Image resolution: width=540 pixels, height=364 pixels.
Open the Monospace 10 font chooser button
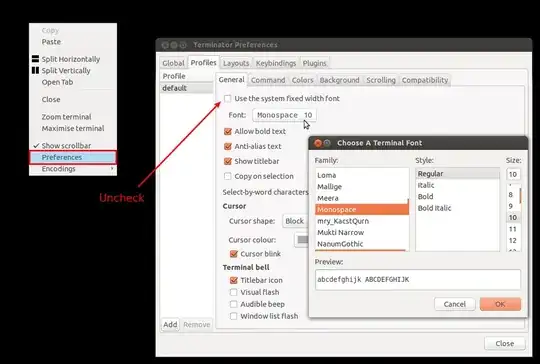click(x=284, y=115)
